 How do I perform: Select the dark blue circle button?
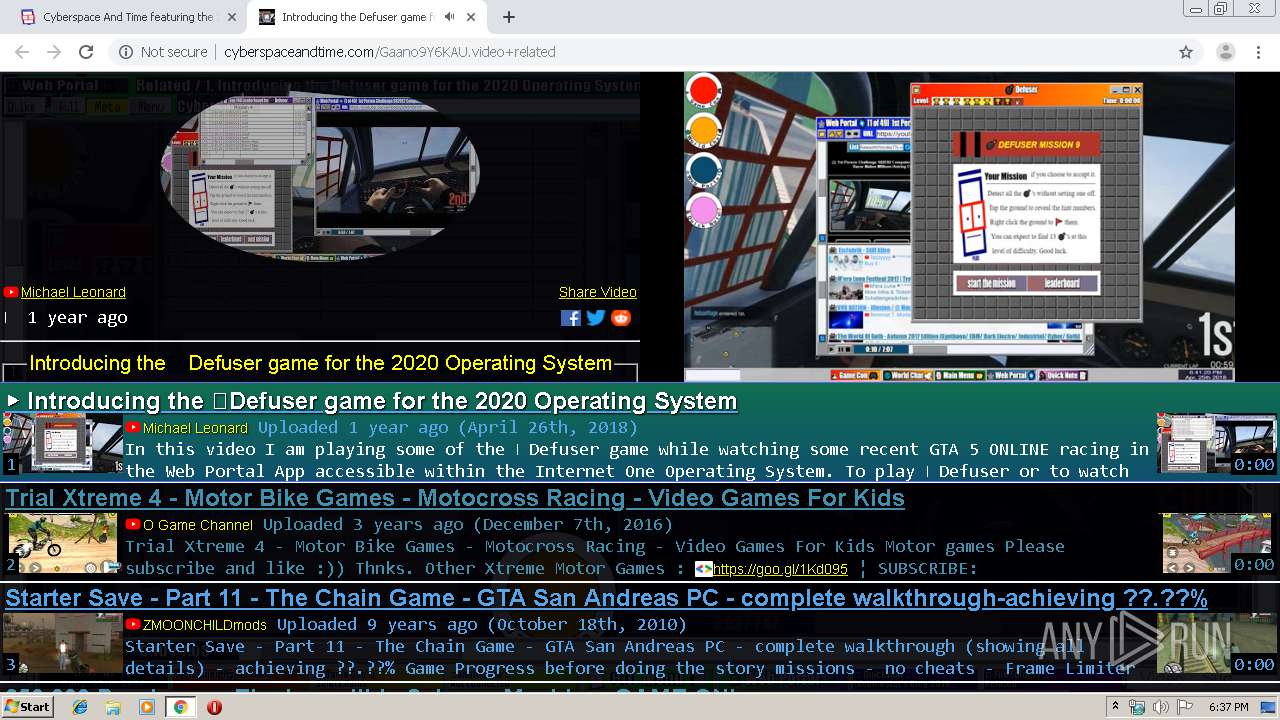click(704, 170)
